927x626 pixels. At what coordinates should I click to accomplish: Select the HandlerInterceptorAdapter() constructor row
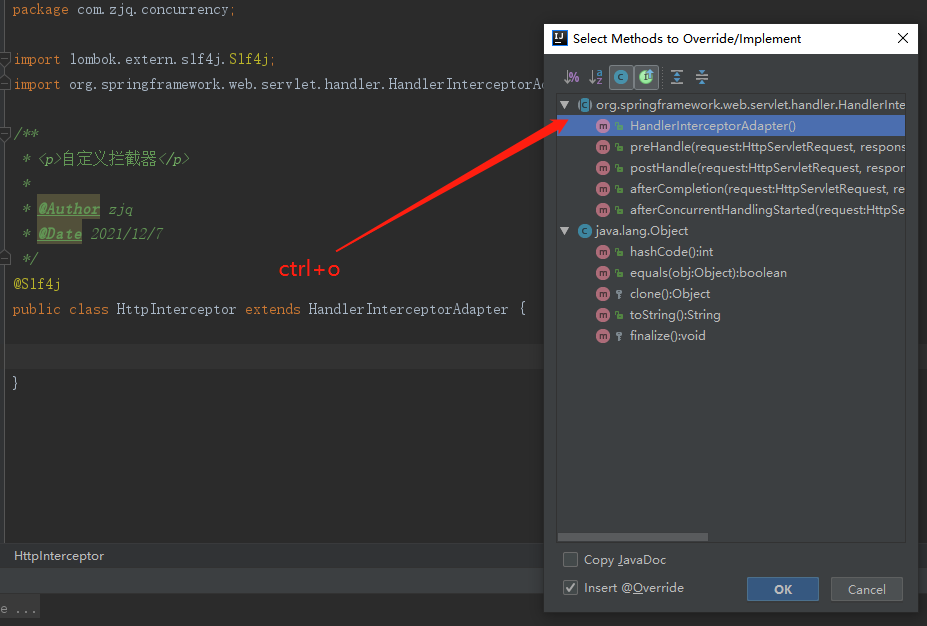click(731, 126)
